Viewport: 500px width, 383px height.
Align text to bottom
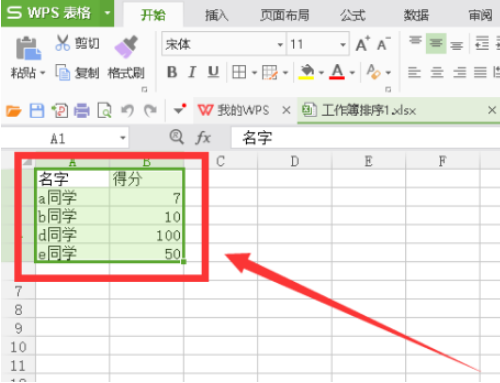pos(456,44)
